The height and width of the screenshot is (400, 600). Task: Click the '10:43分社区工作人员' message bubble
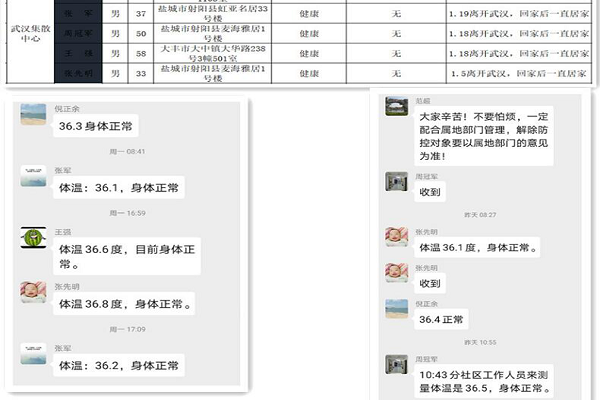pos(487,379)
